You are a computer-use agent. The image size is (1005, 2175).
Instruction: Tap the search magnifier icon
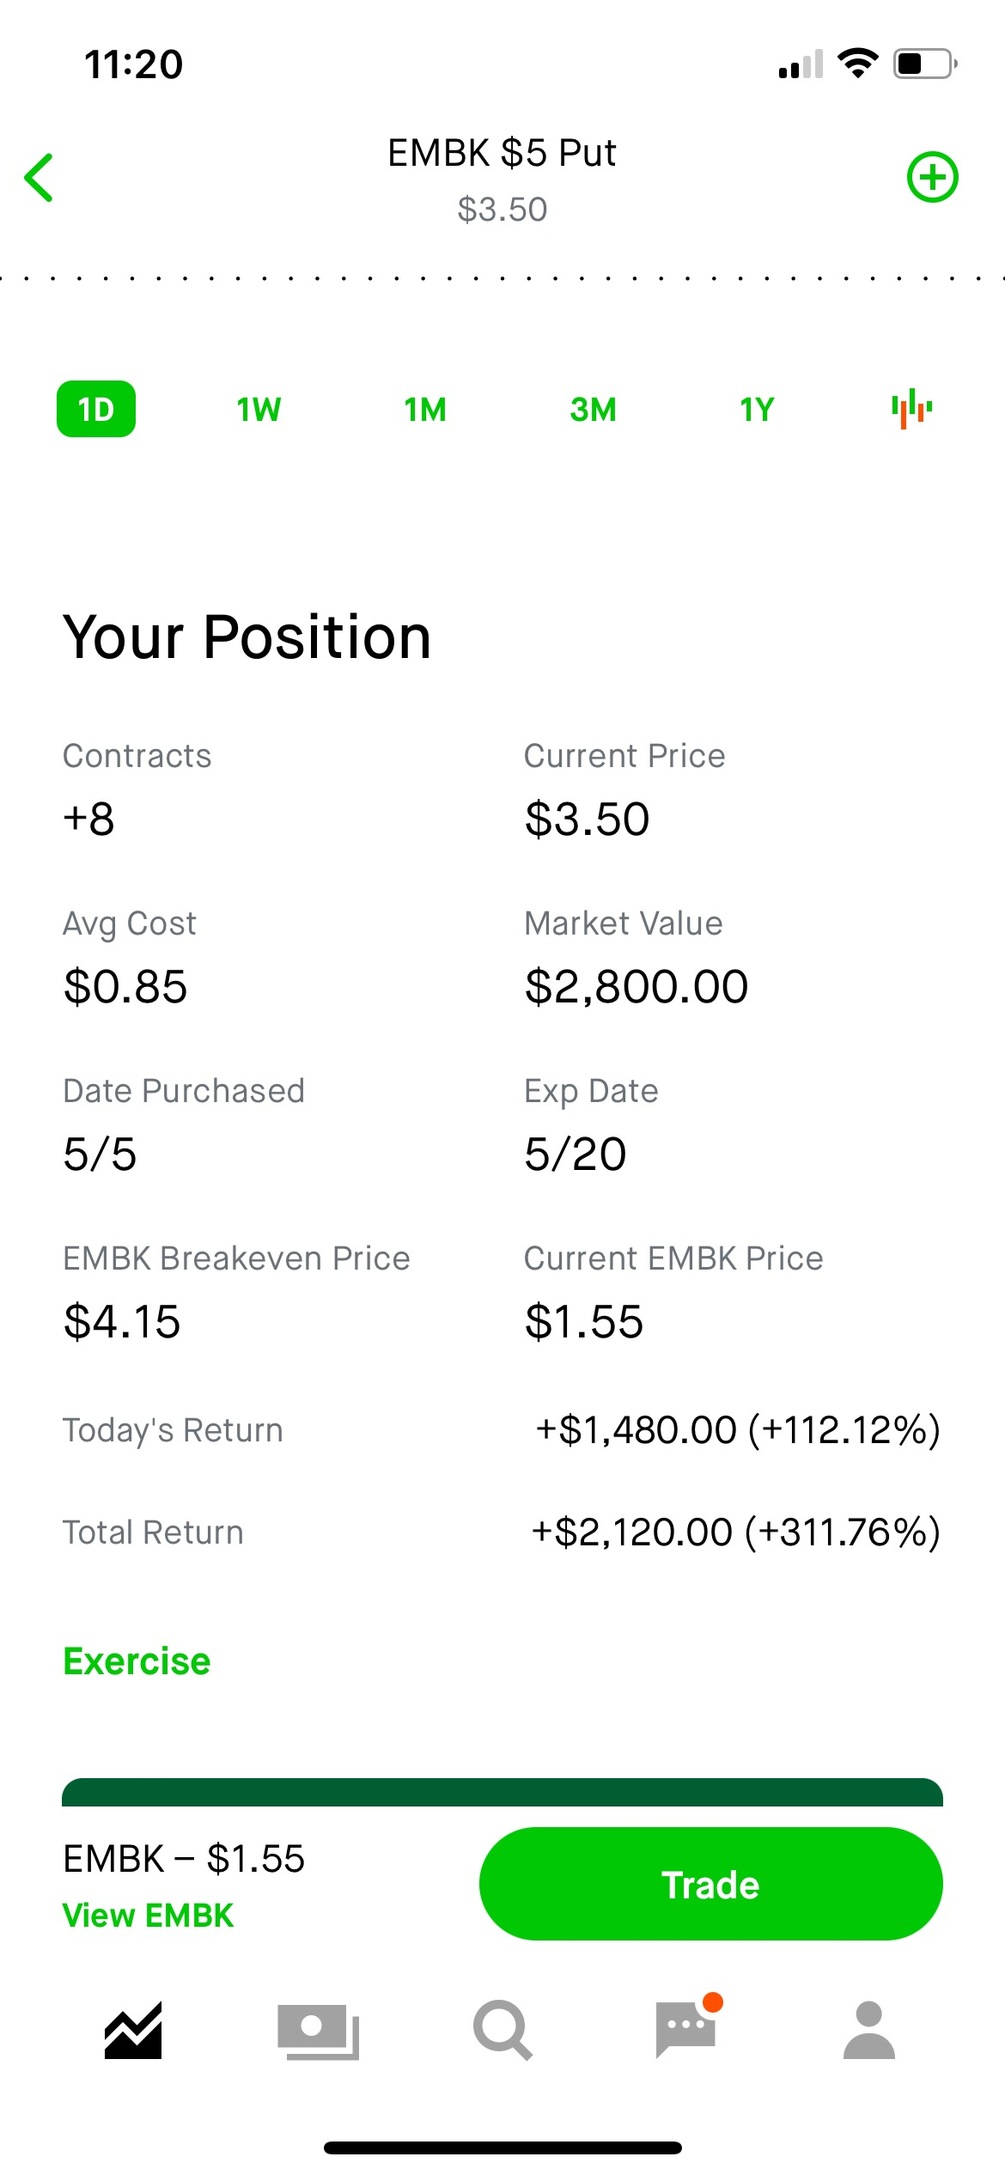pyautogui.click(x=502, y=2030)
